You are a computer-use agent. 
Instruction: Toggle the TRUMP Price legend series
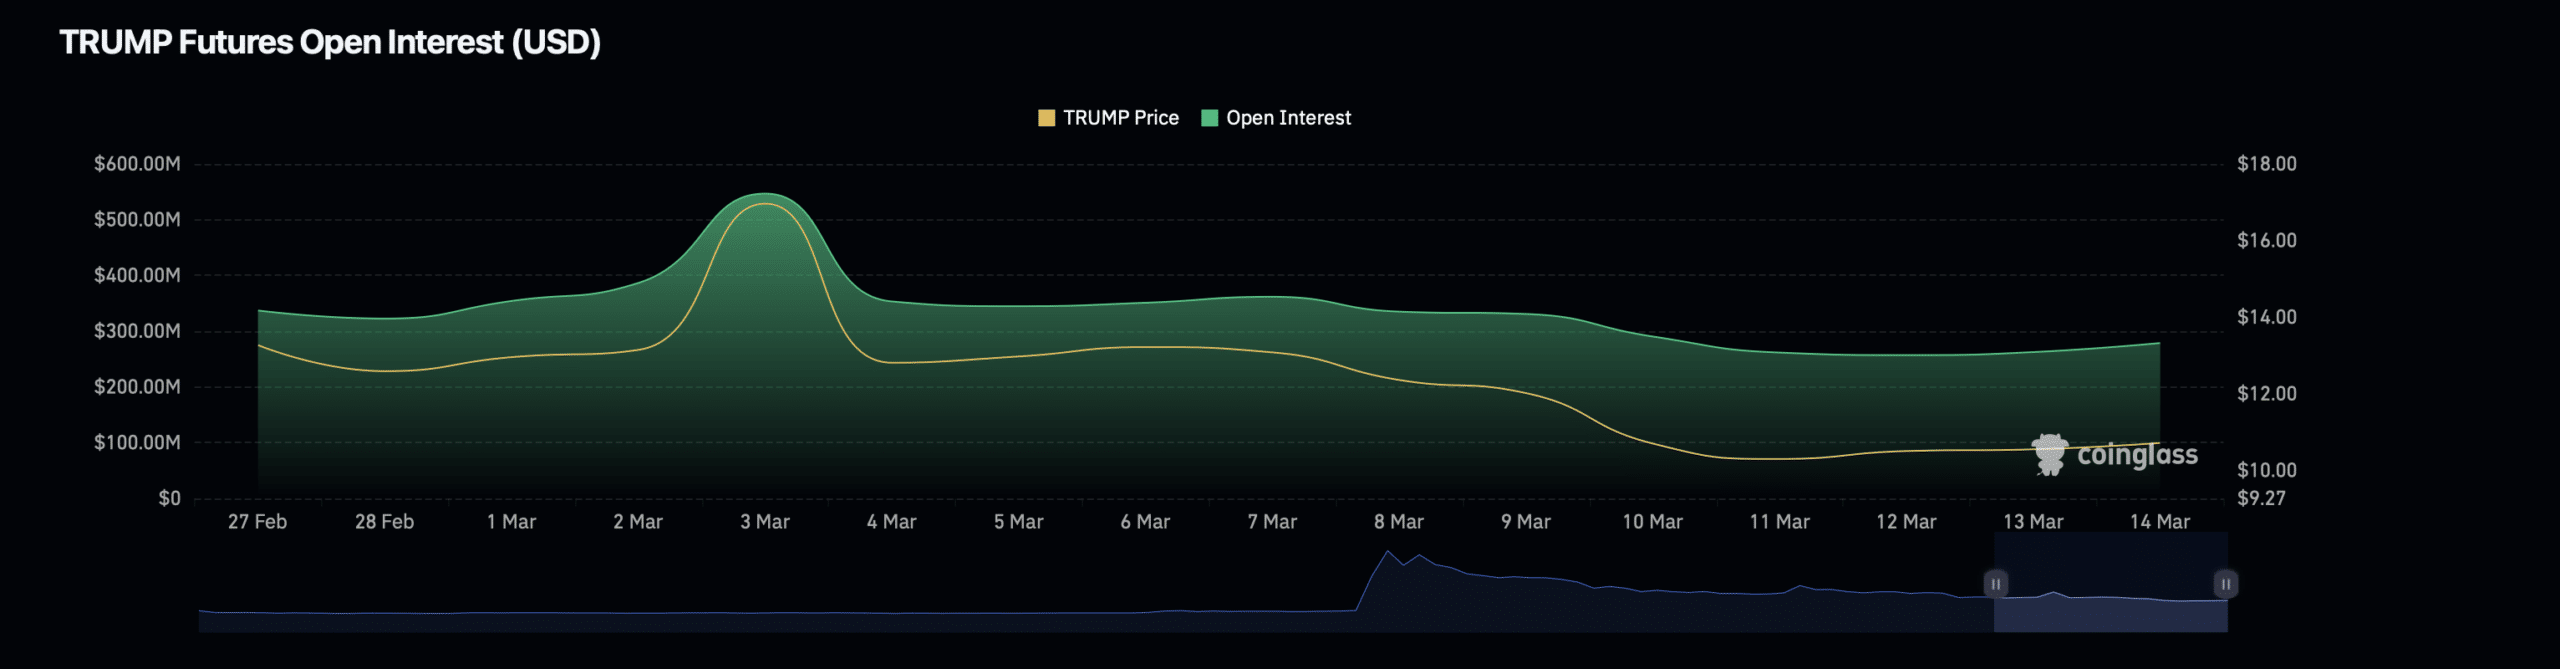pyautogui.click(x=1108, y=118)
